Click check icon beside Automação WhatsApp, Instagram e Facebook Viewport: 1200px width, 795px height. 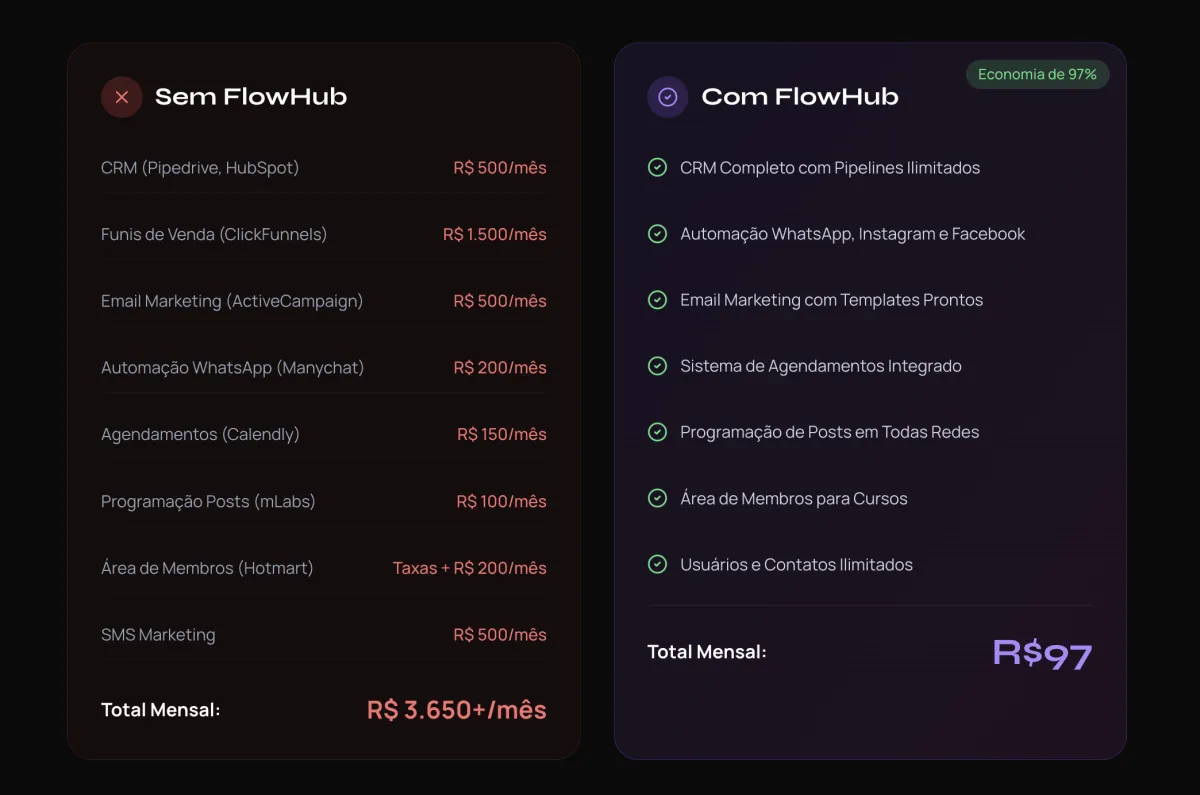[657, 234]
